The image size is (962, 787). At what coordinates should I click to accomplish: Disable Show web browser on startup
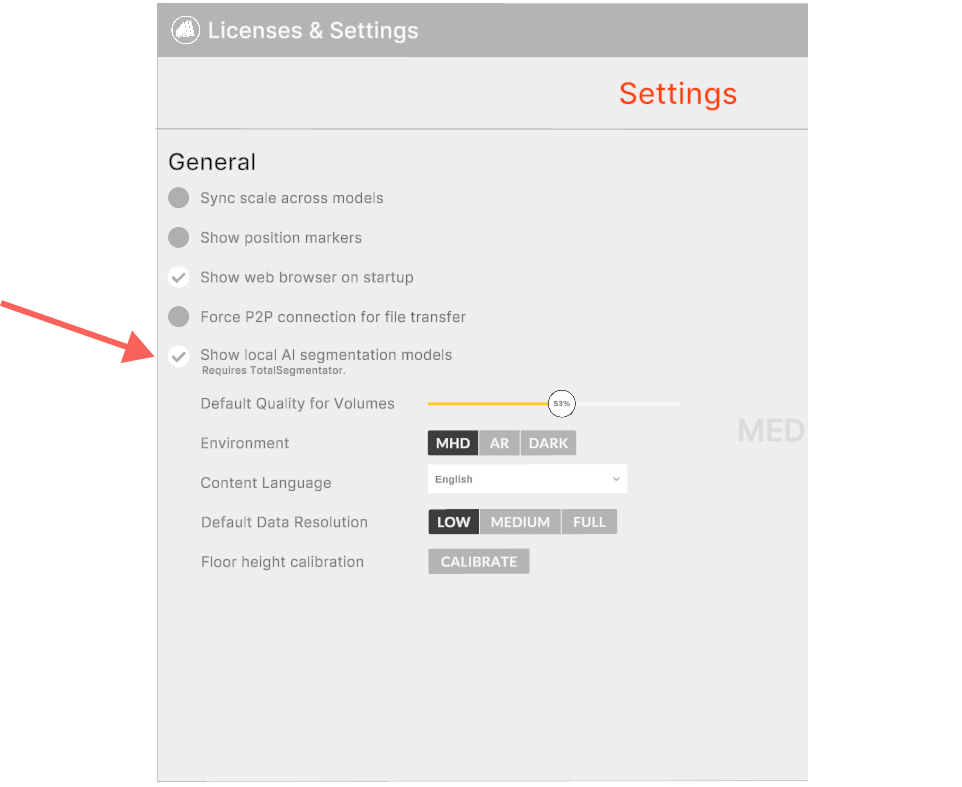pyautogui.click(x=179, y=277)
